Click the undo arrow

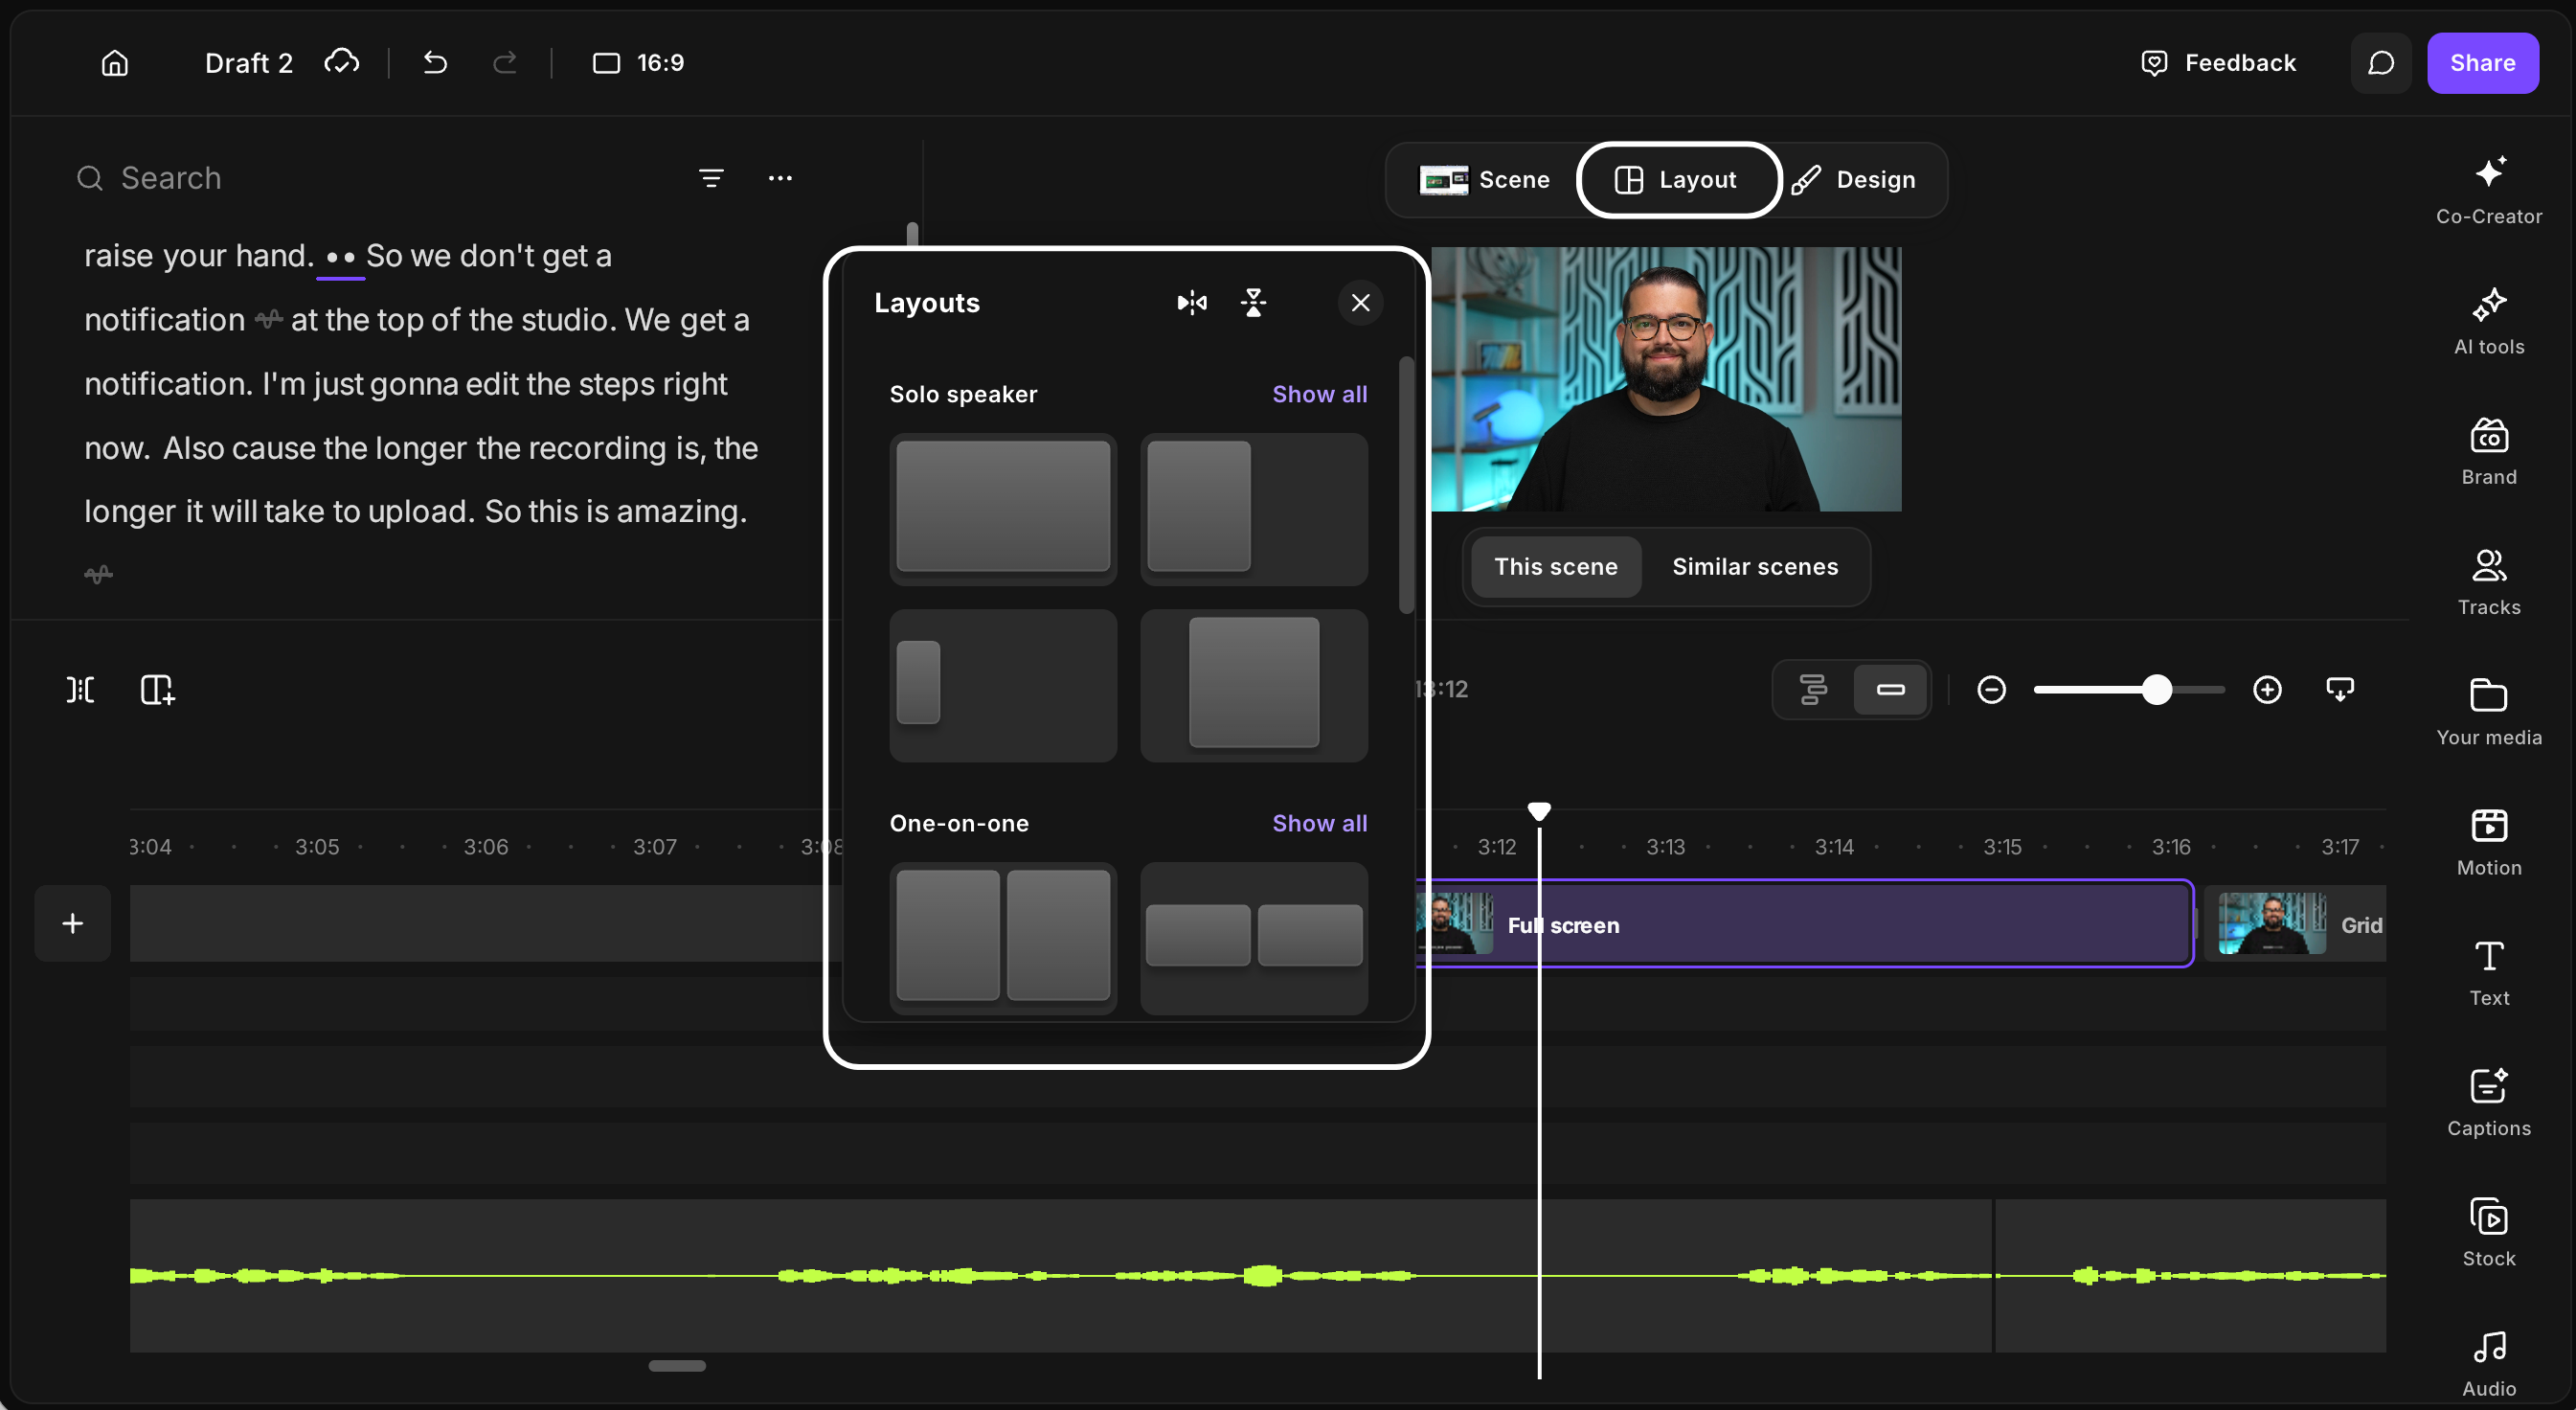click(435, 63)
